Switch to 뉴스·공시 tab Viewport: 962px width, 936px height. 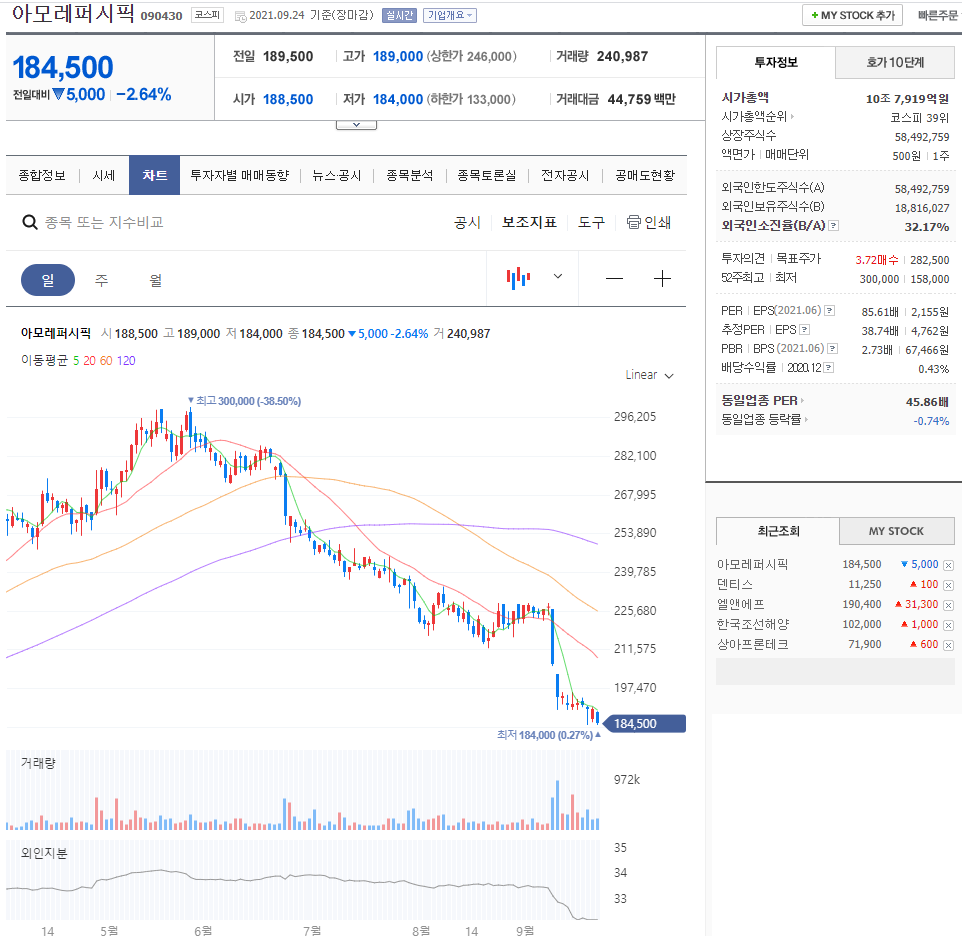(x=336, y=175)
